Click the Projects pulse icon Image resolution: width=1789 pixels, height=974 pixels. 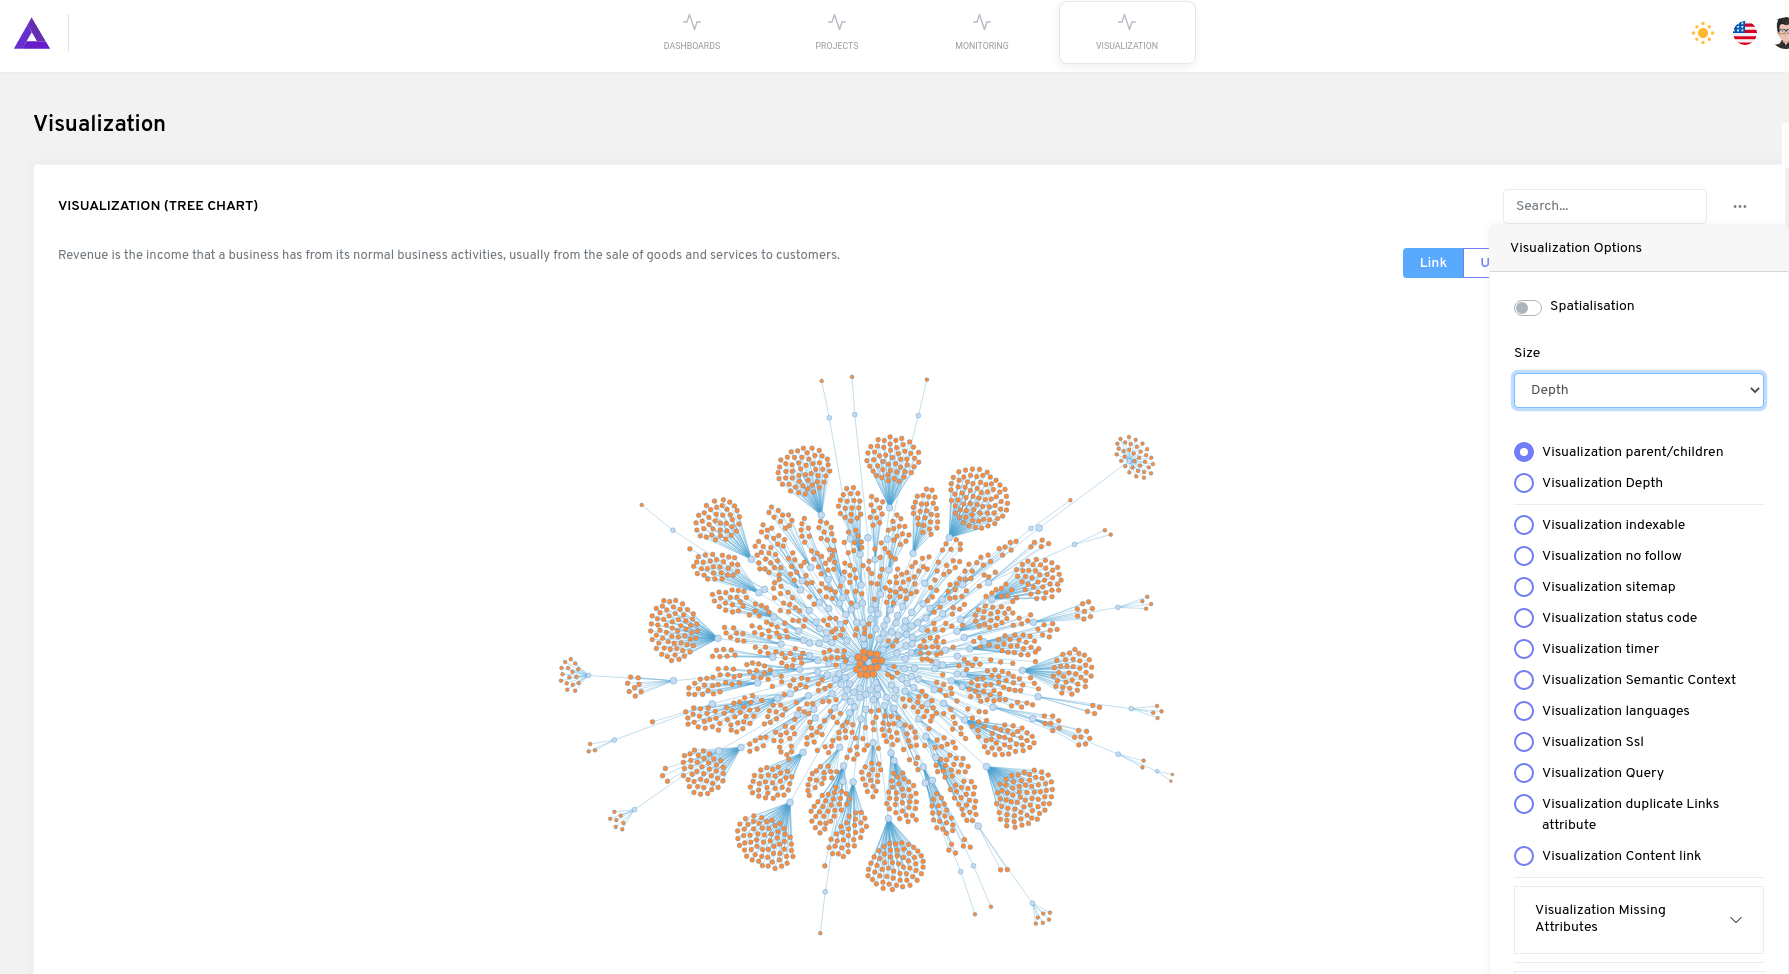836,23
